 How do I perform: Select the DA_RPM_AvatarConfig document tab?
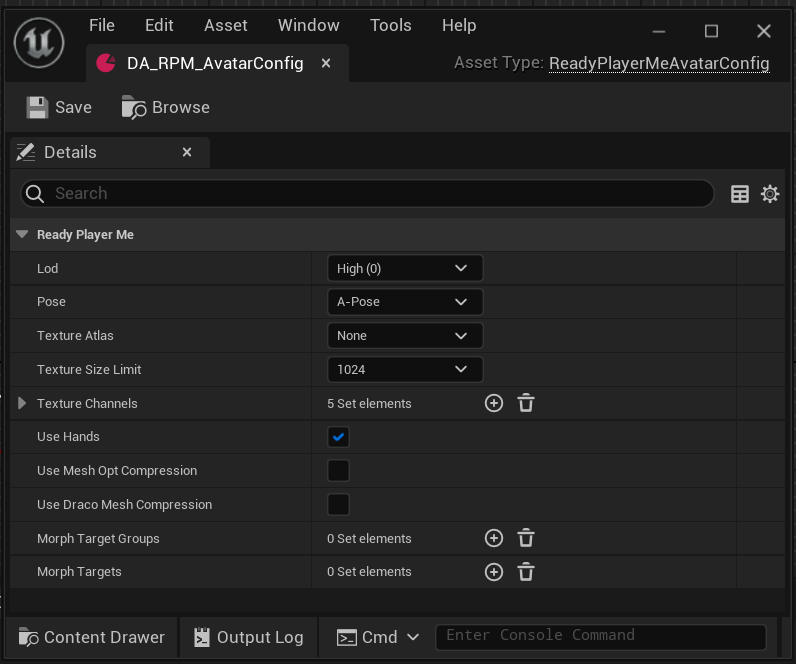point(217,63)
